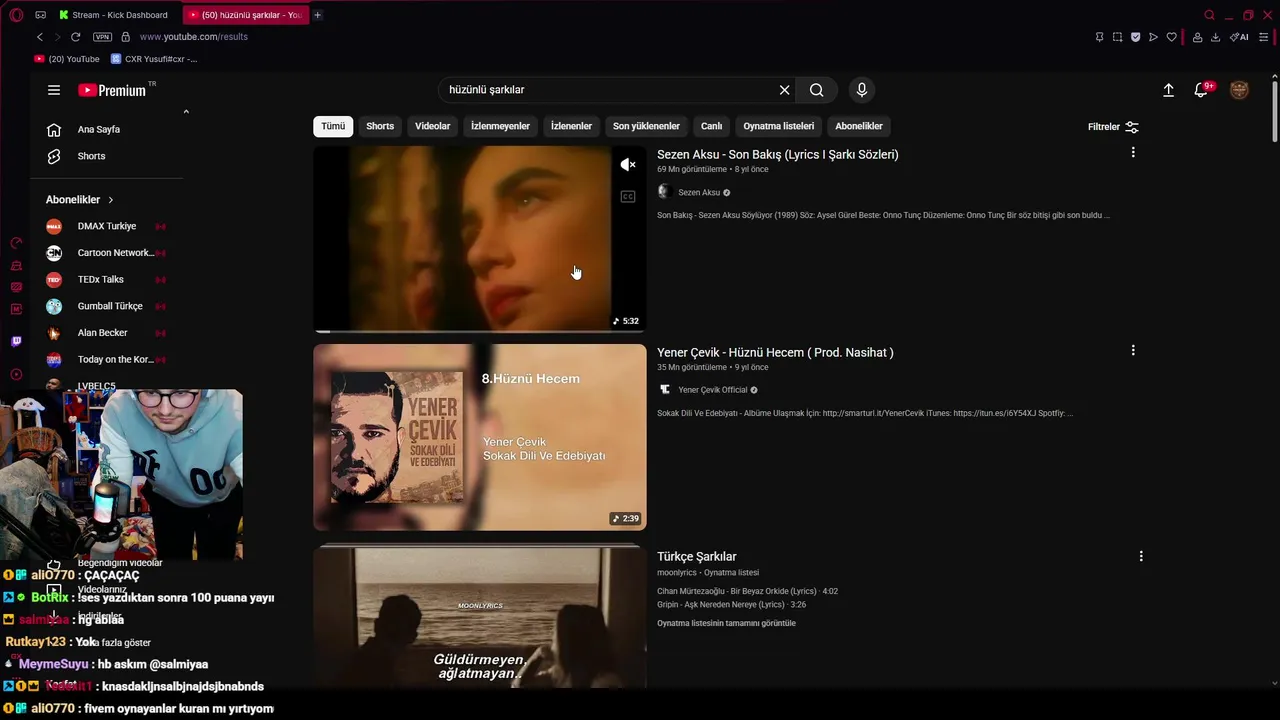Bookmark the page with the heart icon
Screen dimensions: 1280x720
pyautogui.click(x=1172, y=37)
